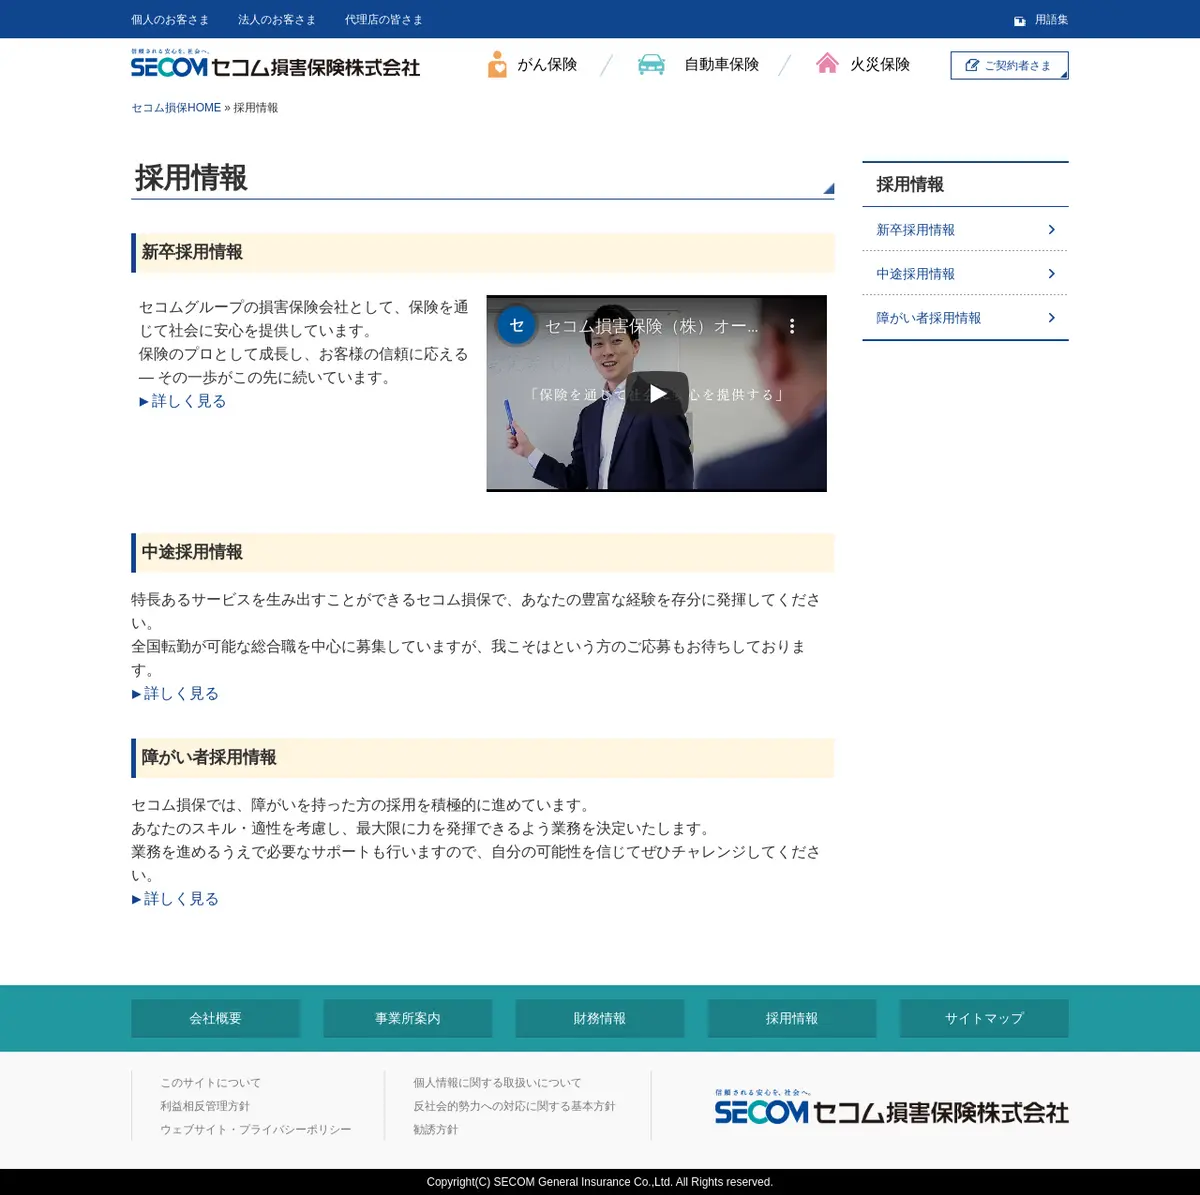Click the 障がい者採用情報 section heading

click(x=209, y=757)
